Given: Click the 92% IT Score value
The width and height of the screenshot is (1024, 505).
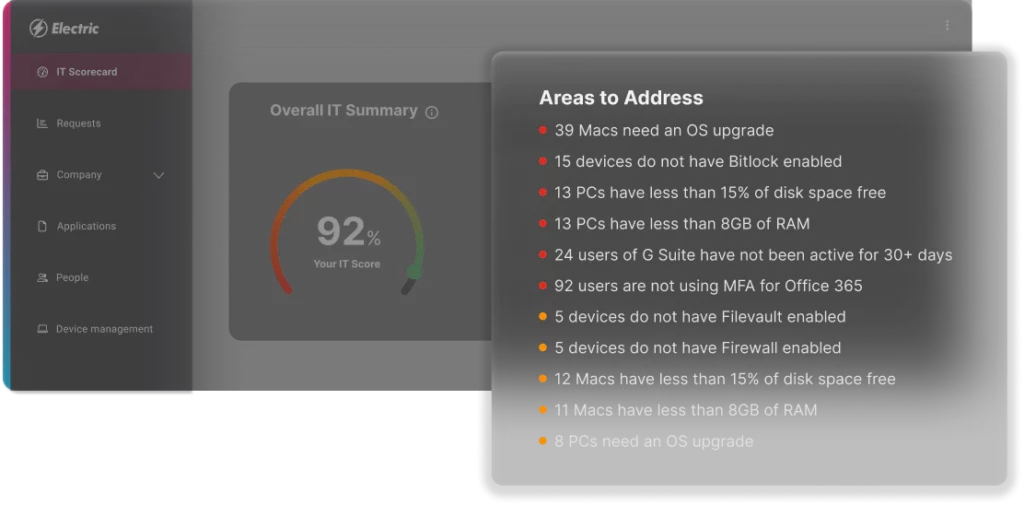Looking at the screenshot, I should coord(347,232).
